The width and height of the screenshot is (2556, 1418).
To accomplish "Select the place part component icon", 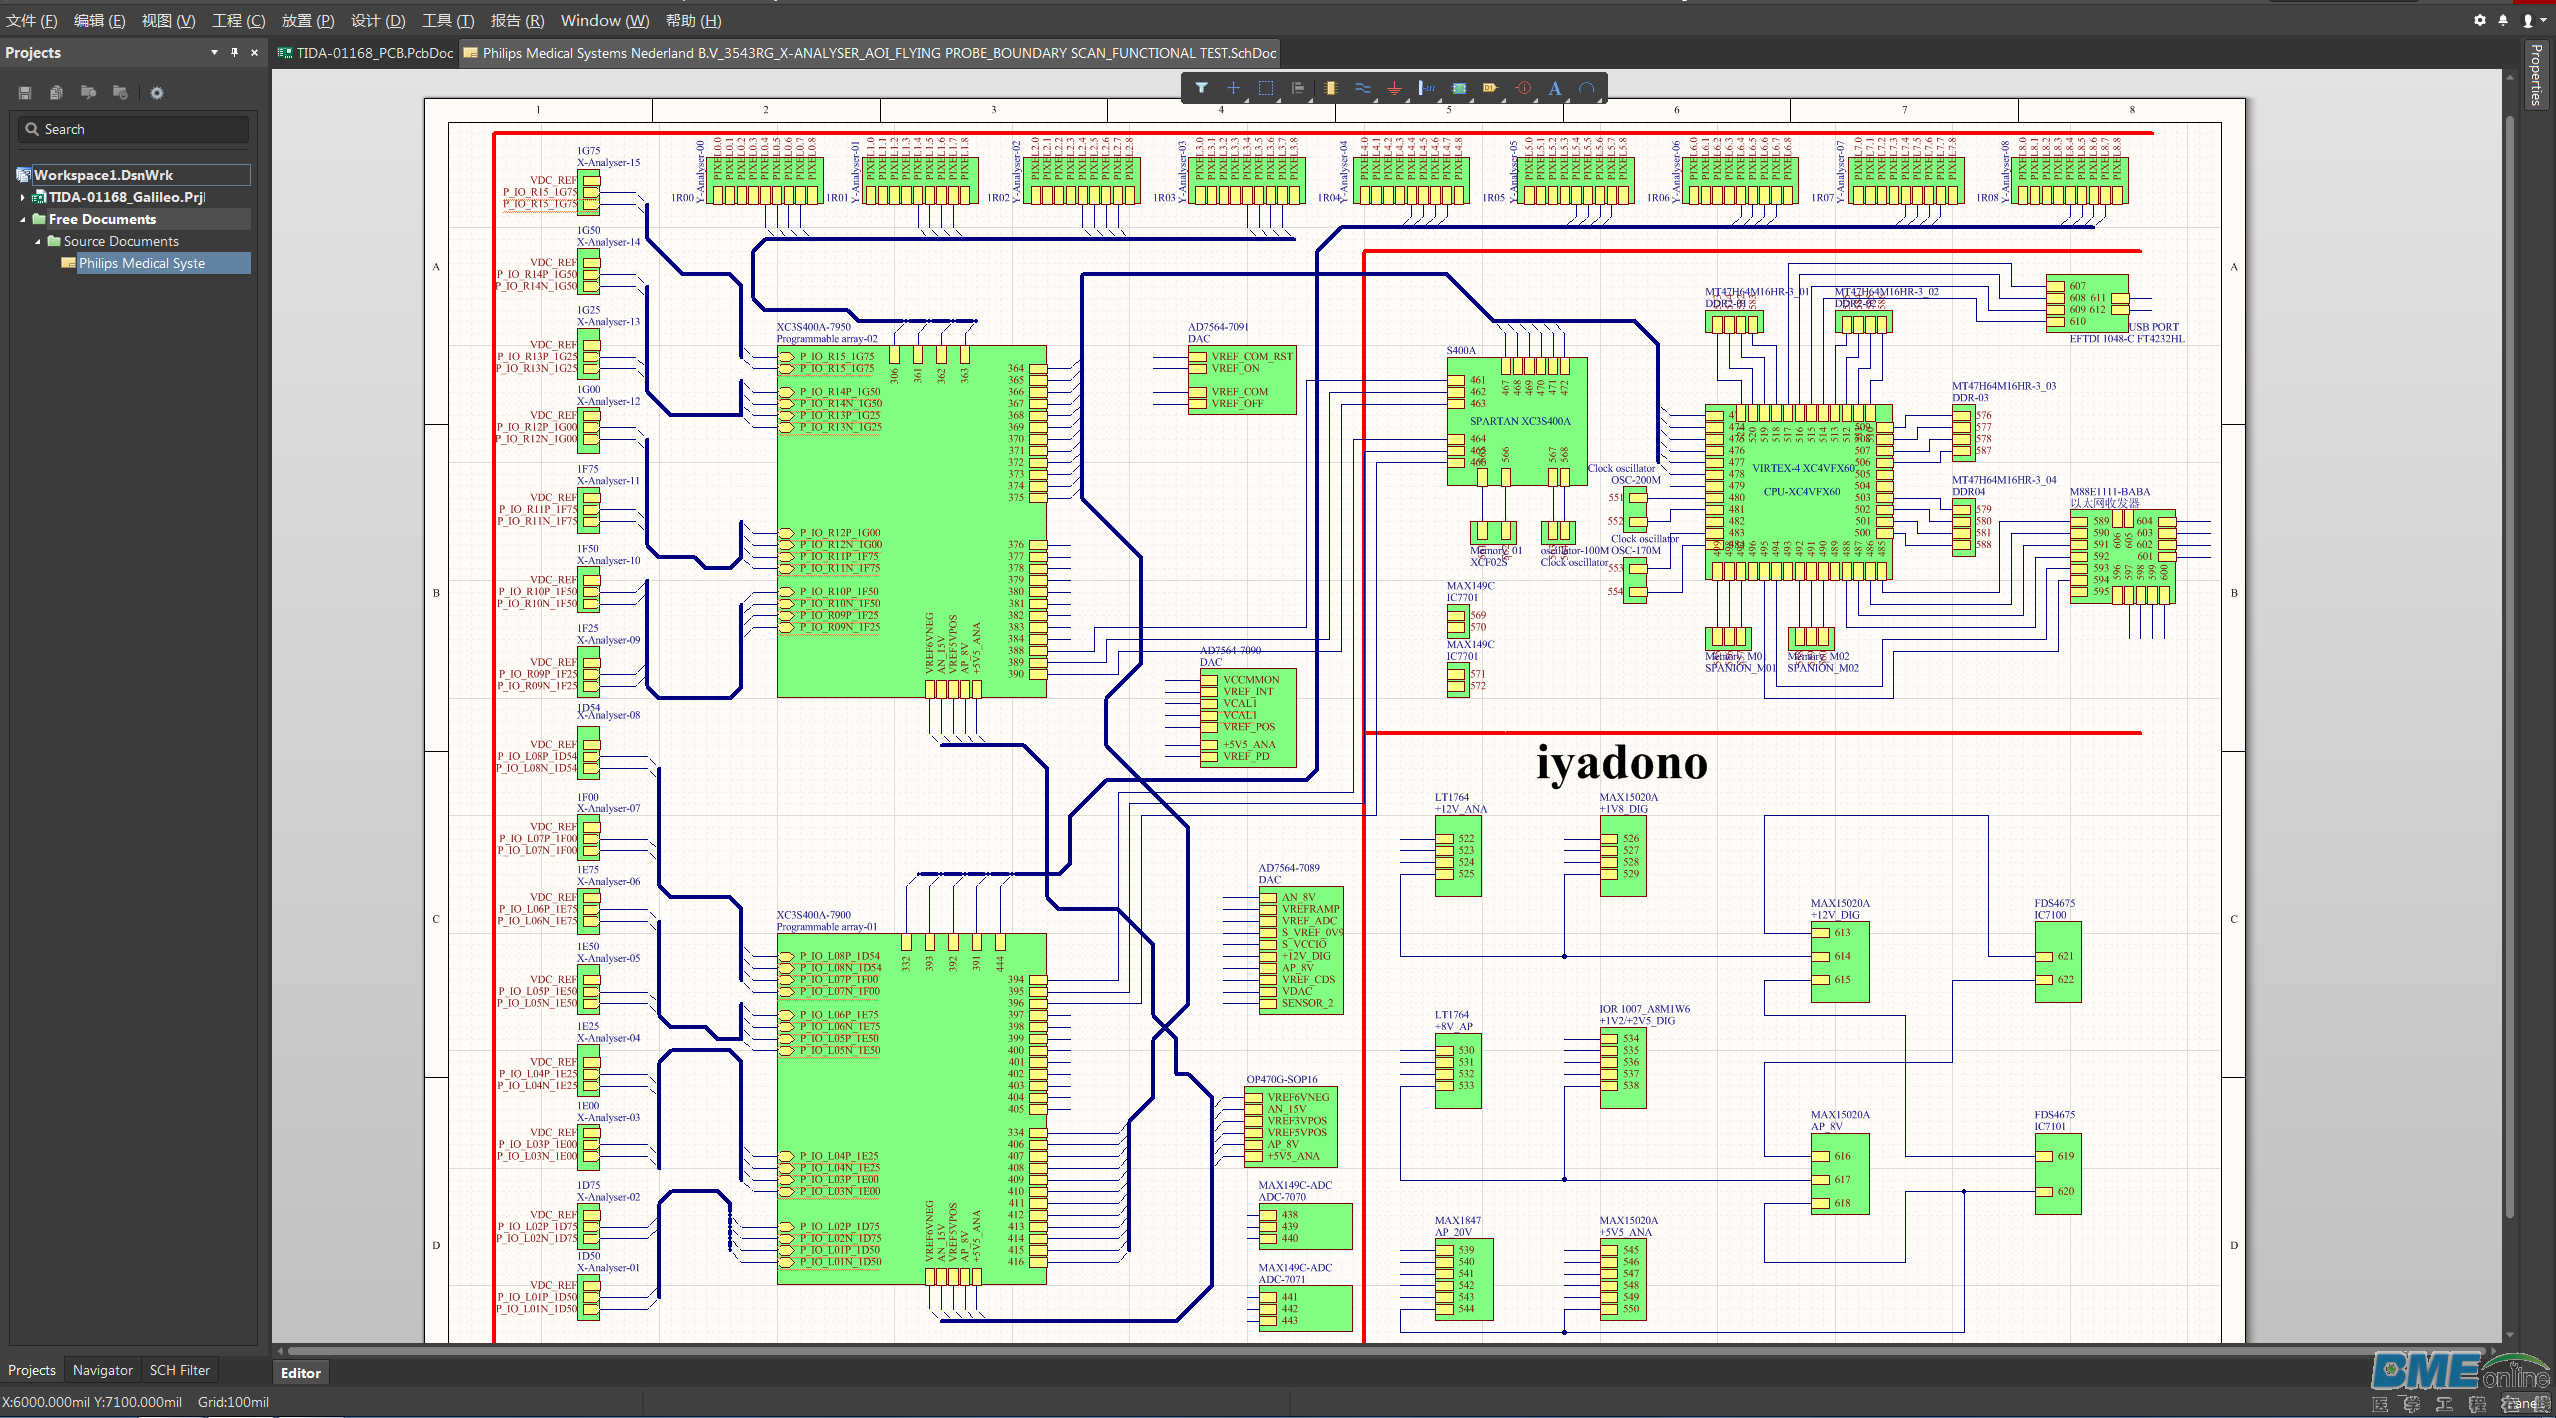I will pyautogui.click(x=1330, y=88).
